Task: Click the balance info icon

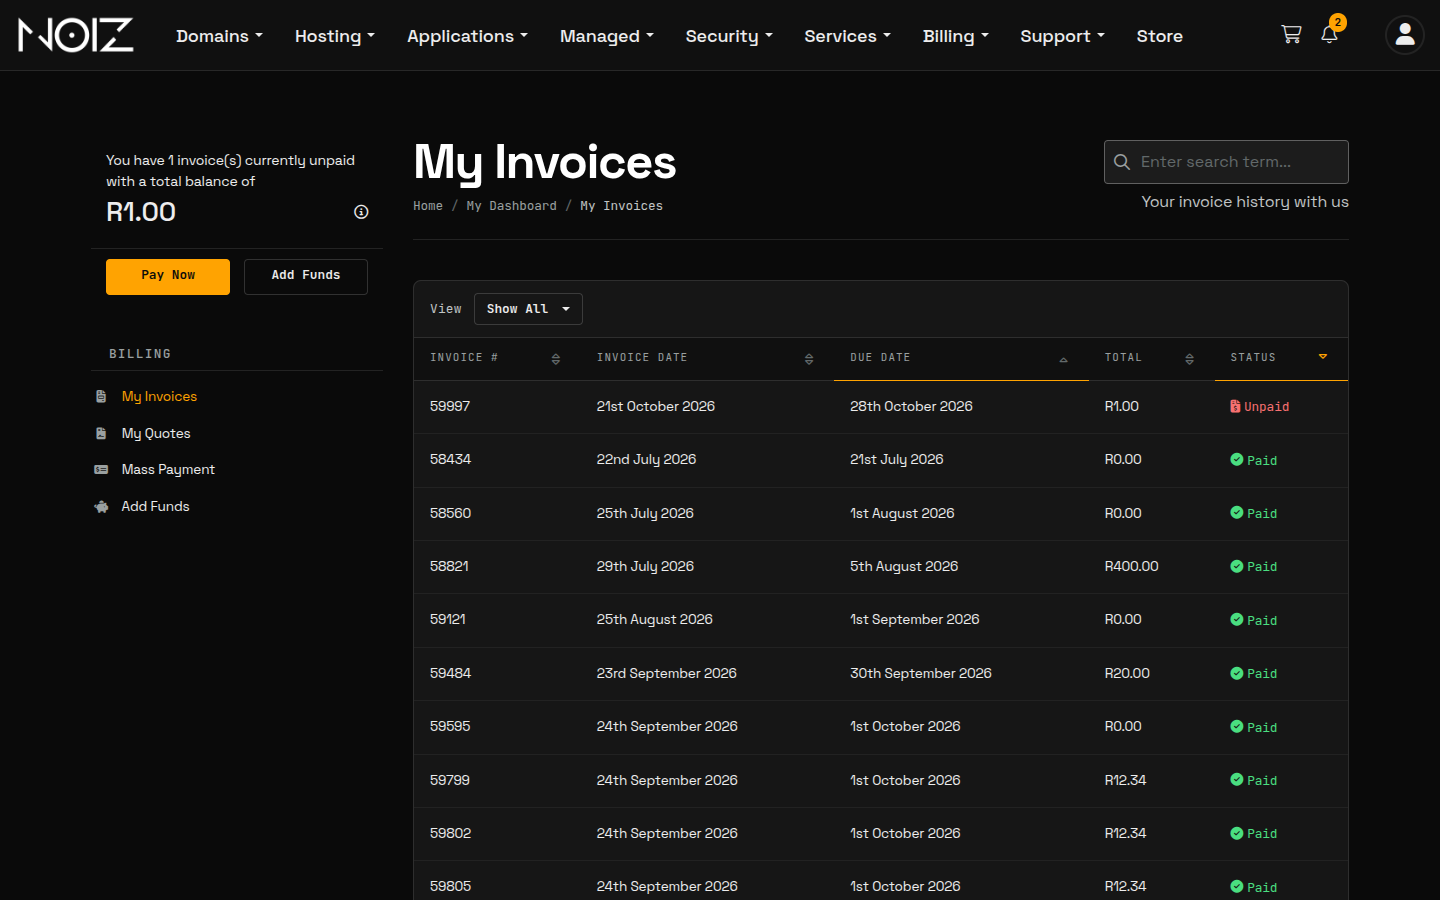Action: tap(361, 212)
